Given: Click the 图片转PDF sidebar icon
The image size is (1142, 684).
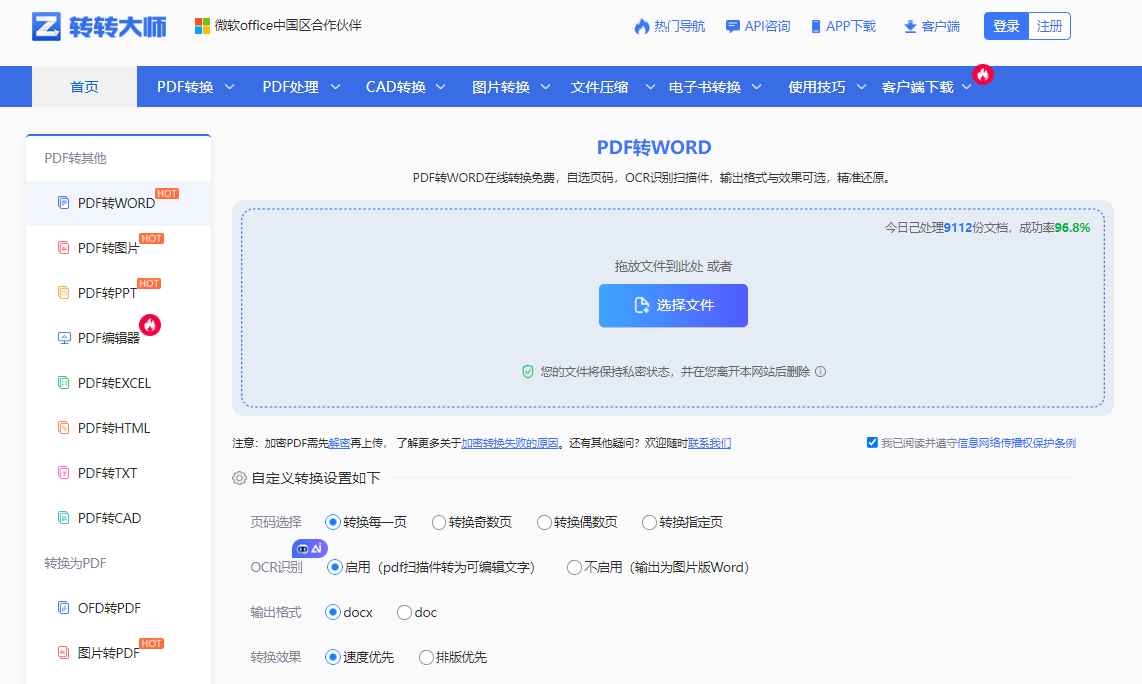Looking at the screenshot, I should 63,653.
